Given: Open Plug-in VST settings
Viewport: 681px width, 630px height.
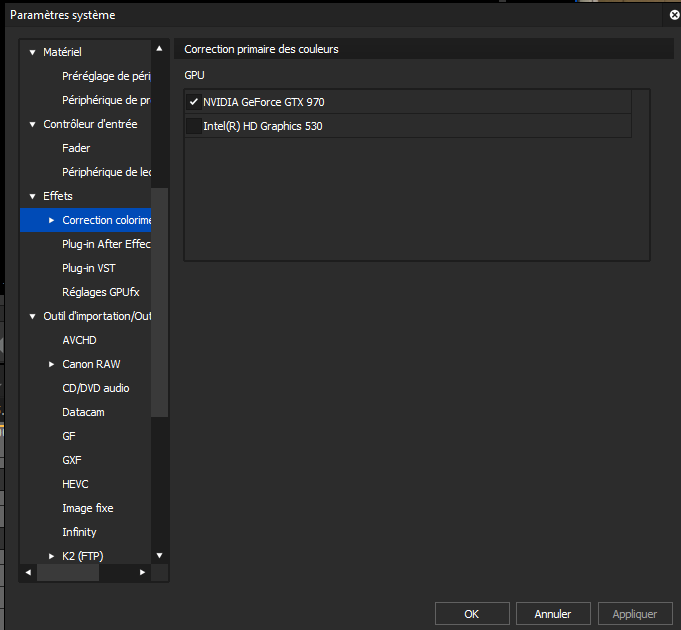Looking at the screenshot, I should (89, 268).
